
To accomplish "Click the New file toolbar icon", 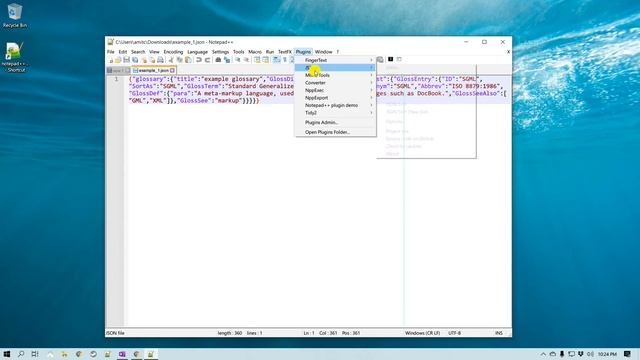I will coord(111,60).
